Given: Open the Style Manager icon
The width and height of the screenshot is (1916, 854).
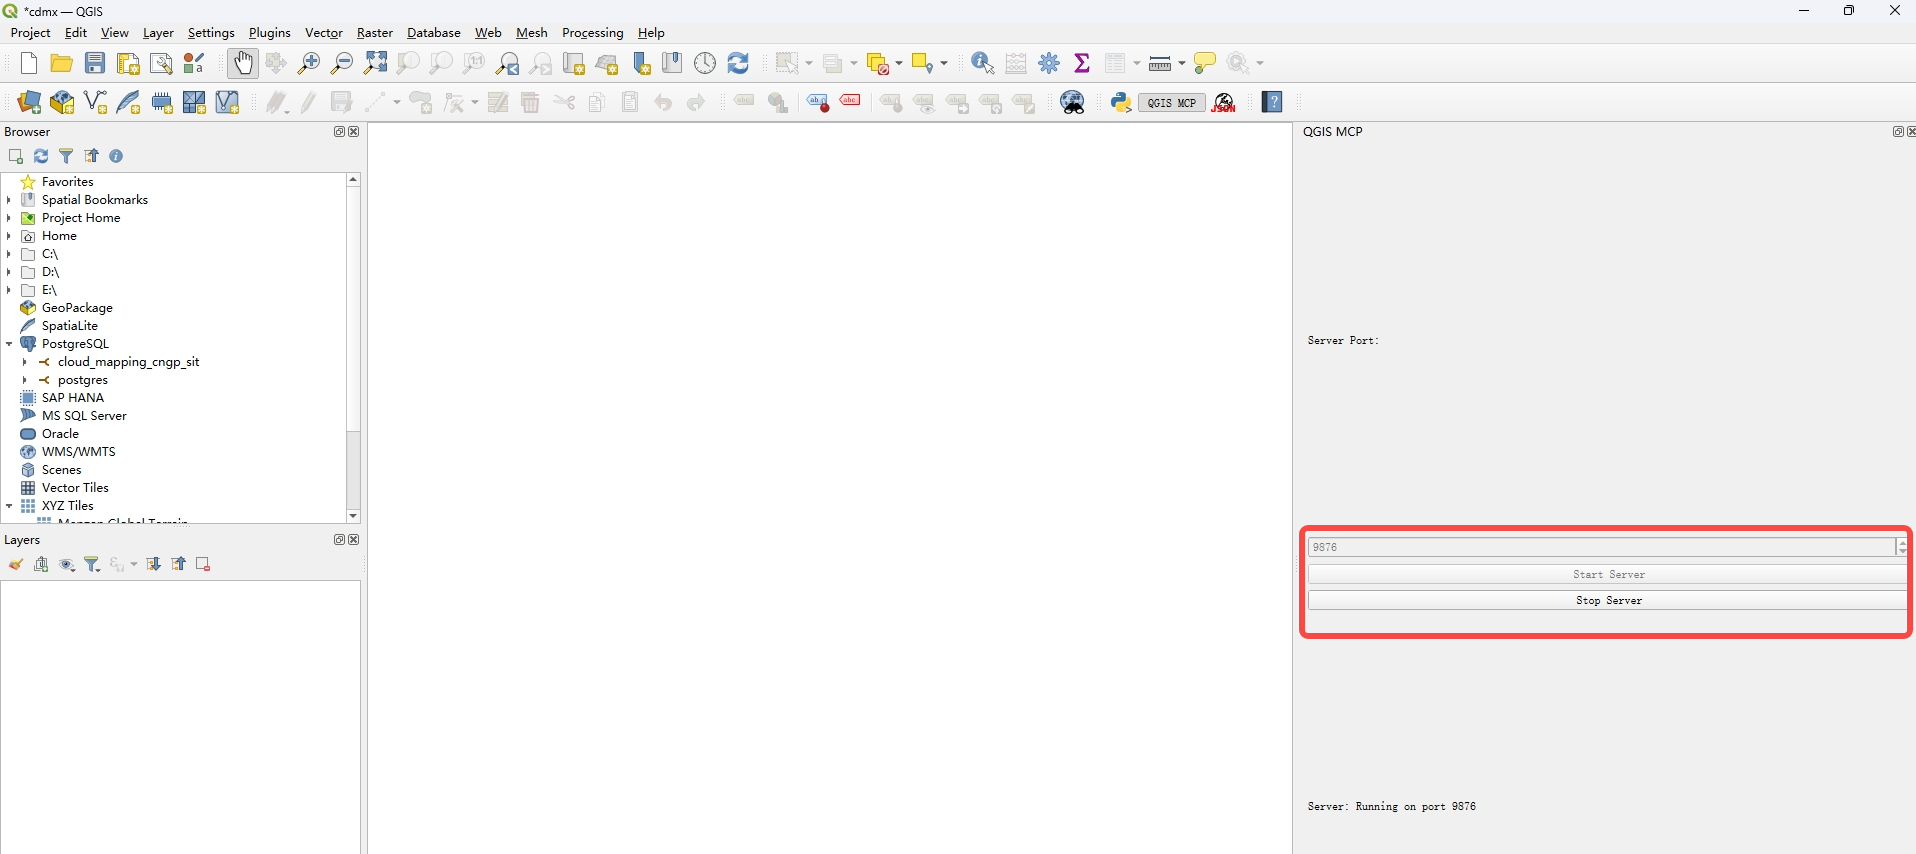Looking at the screenshot, I should pos(194,63).
